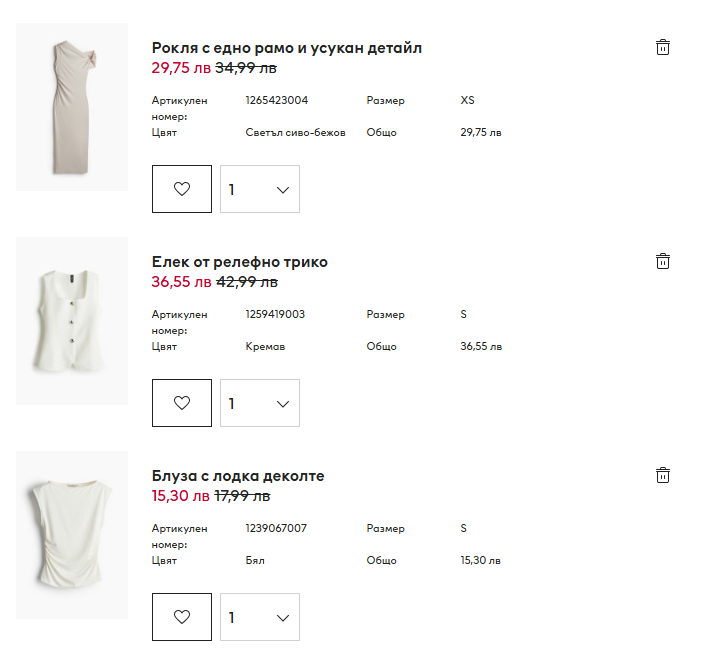Change quantity of the boat-neck blouse
This screenshot has height=659, width=715.
tap(260, 617)
